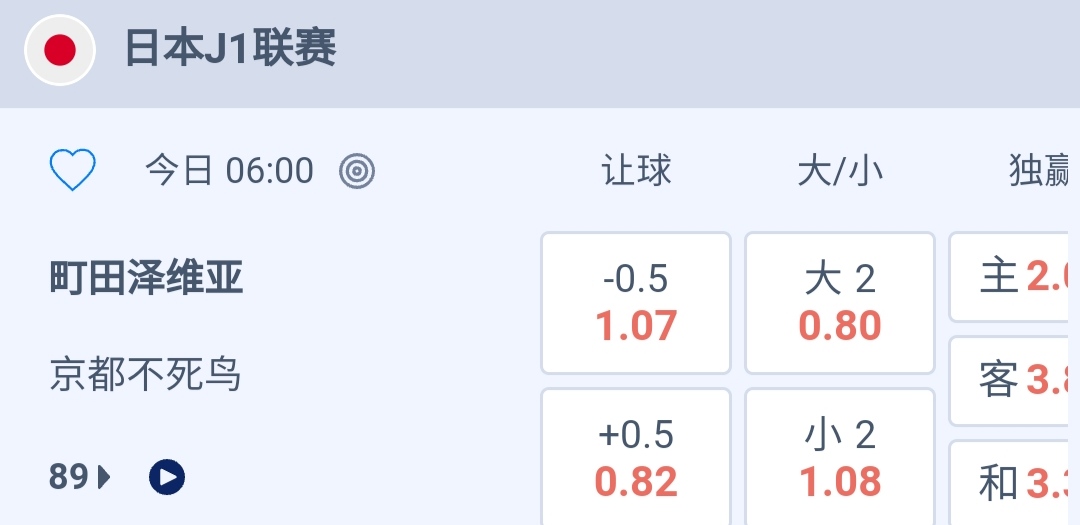1080x525 pixels.
Task: Pick the +0.5 handicap at 0.82
Action: (636, 458)
